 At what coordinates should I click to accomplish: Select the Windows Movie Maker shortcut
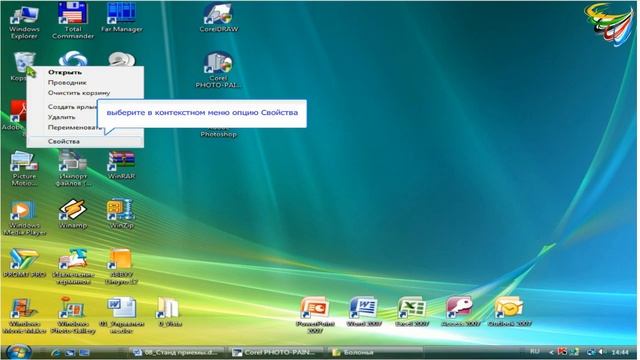(24, 315)
